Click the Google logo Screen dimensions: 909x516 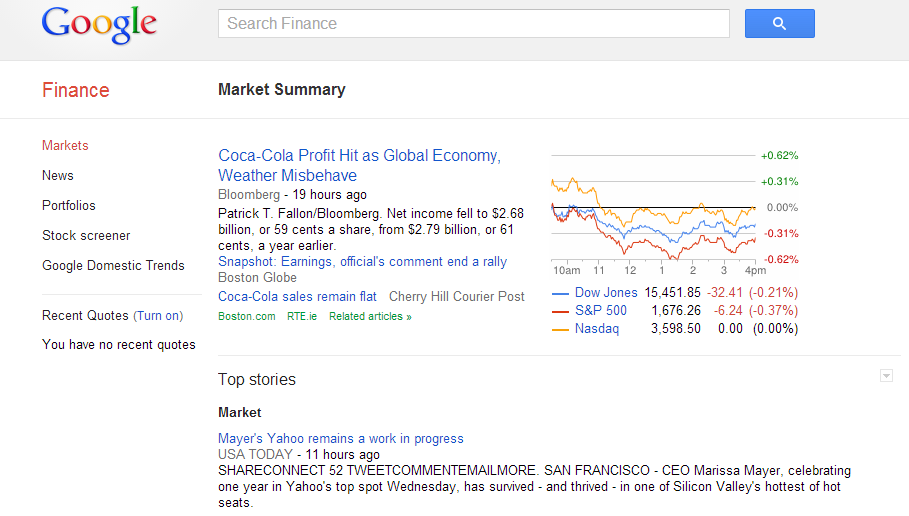pyautogui.click(x=99, y=25)
